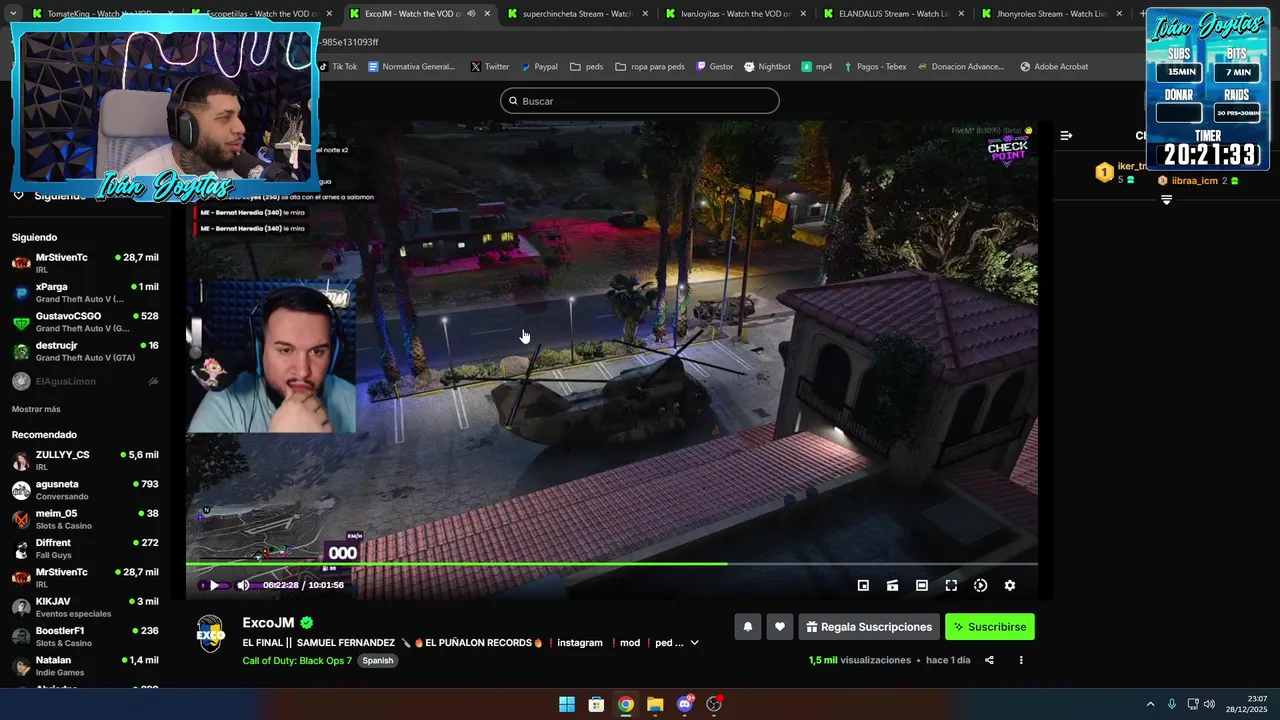Open Call of Duty: Black Ops 7 category
This screenshot has width=1280, height=720.
(x=297, y=661)
